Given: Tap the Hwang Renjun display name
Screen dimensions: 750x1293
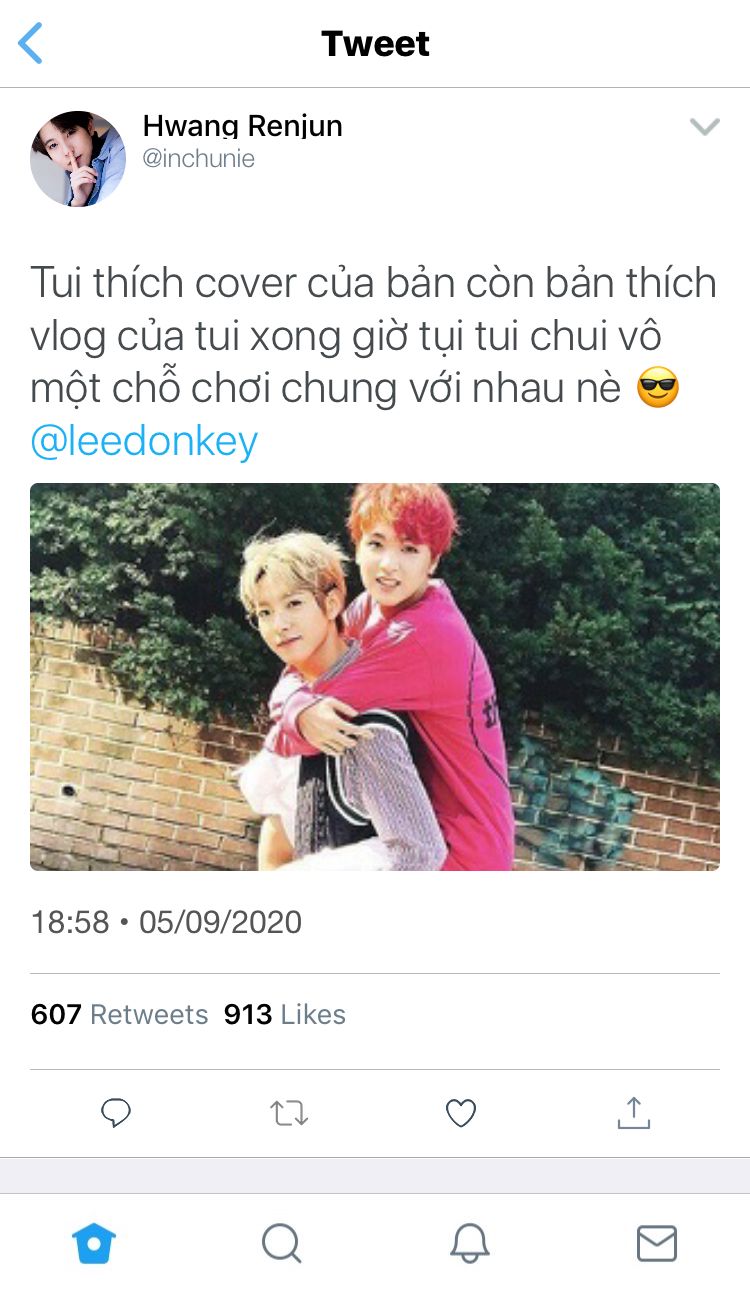Looking at the screenshot, I should pos(243,126).
